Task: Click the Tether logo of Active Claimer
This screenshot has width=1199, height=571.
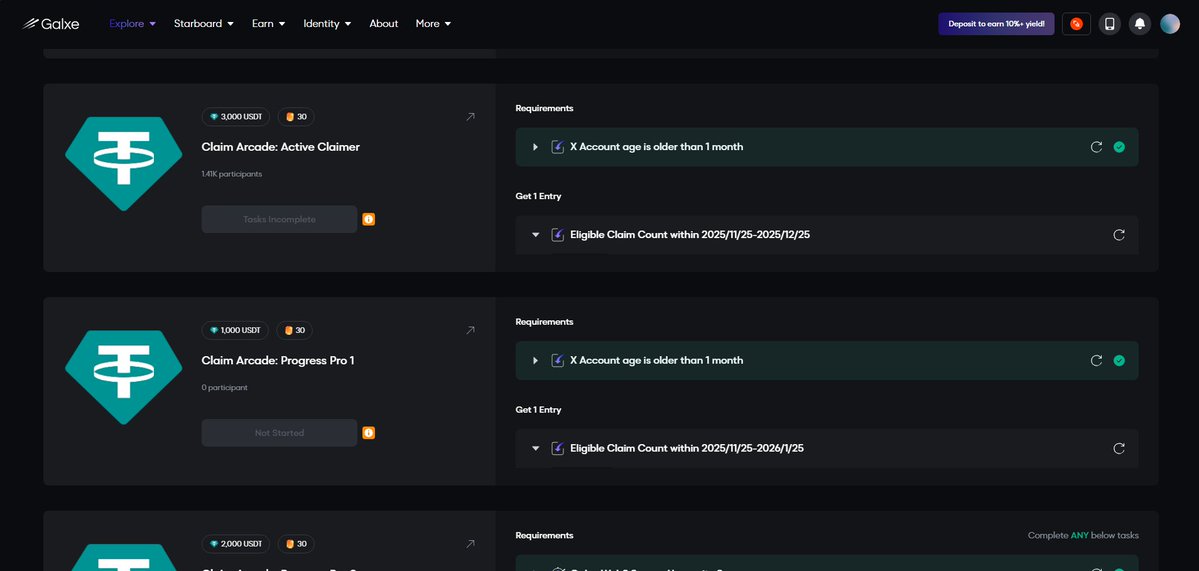Action: click(x=124, y=164)
